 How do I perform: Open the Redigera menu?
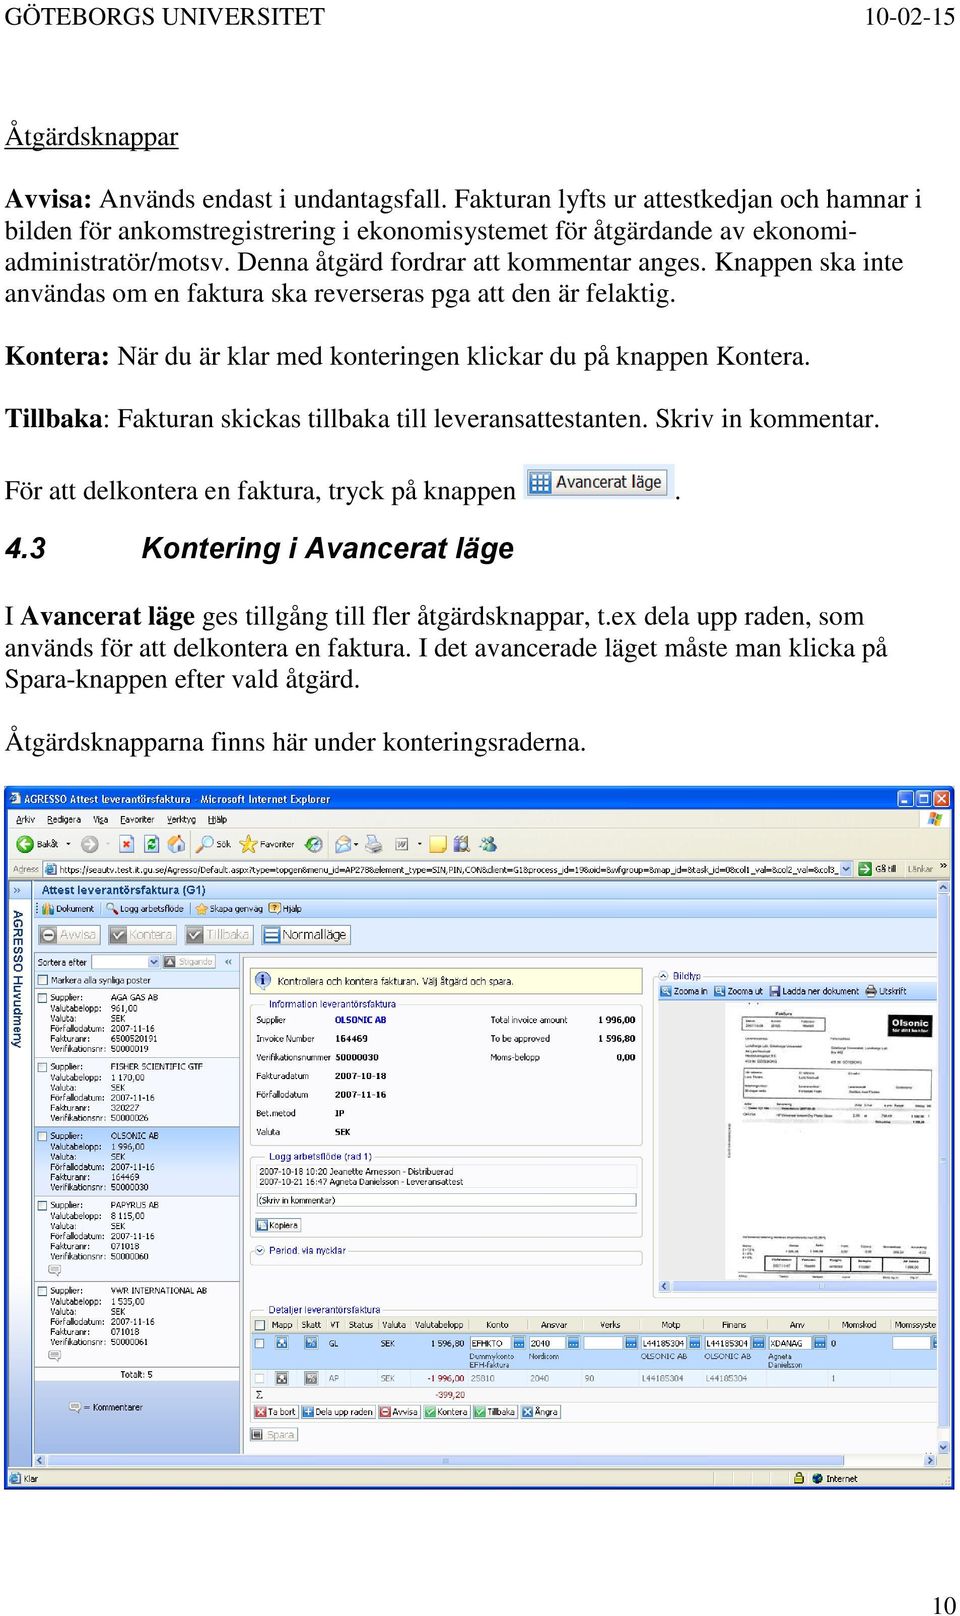click(64, 819)
